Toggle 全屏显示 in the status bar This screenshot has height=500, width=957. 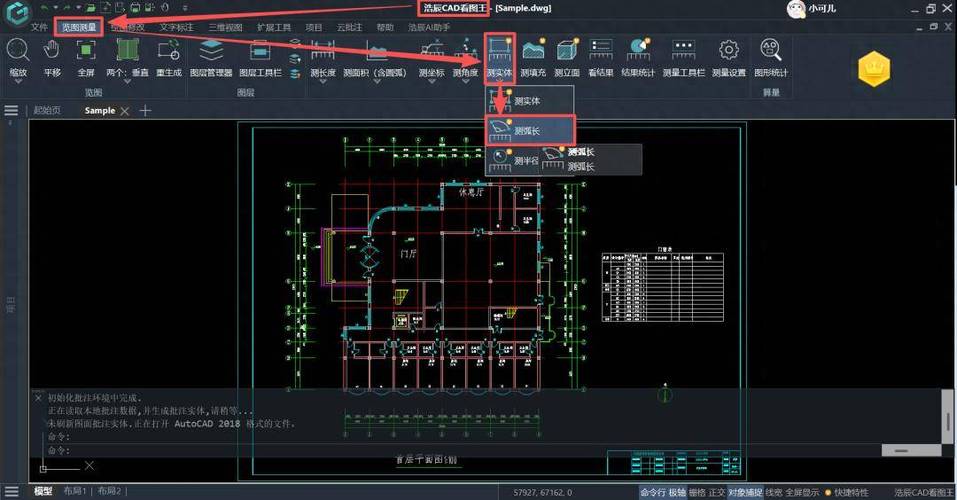coord(802,492)
